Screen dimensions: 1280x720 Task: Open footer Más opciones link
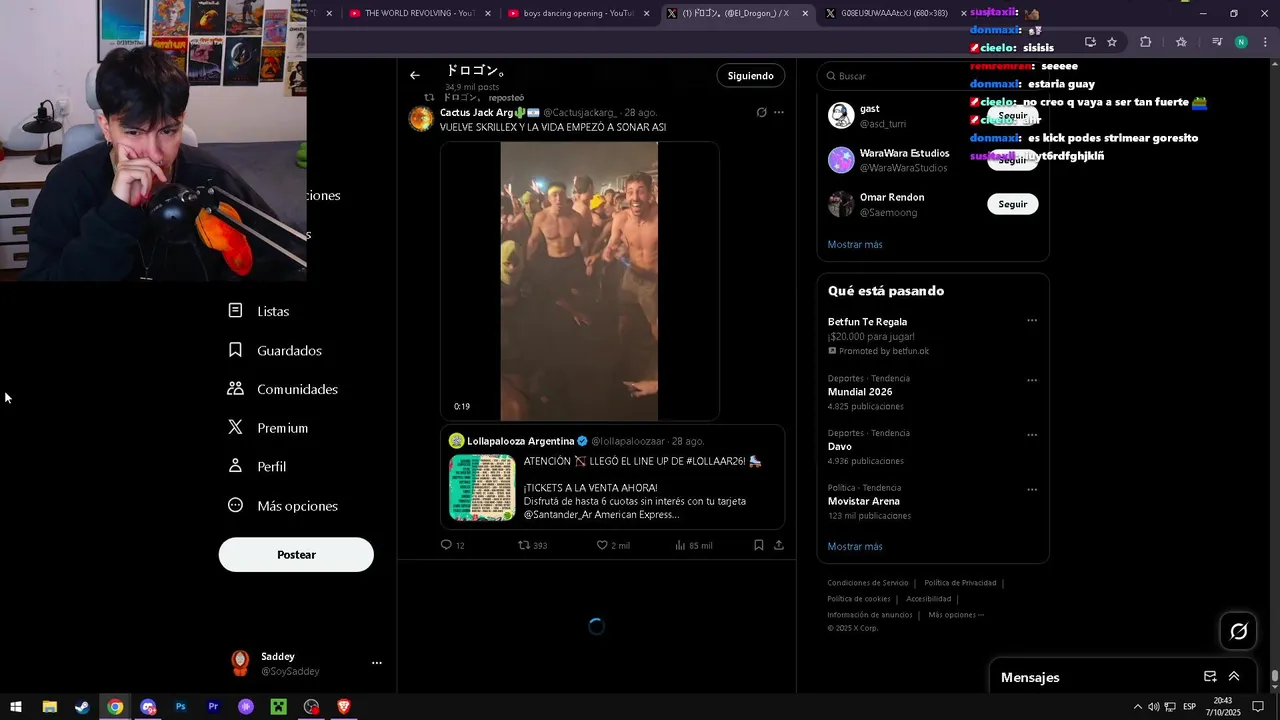956,615
